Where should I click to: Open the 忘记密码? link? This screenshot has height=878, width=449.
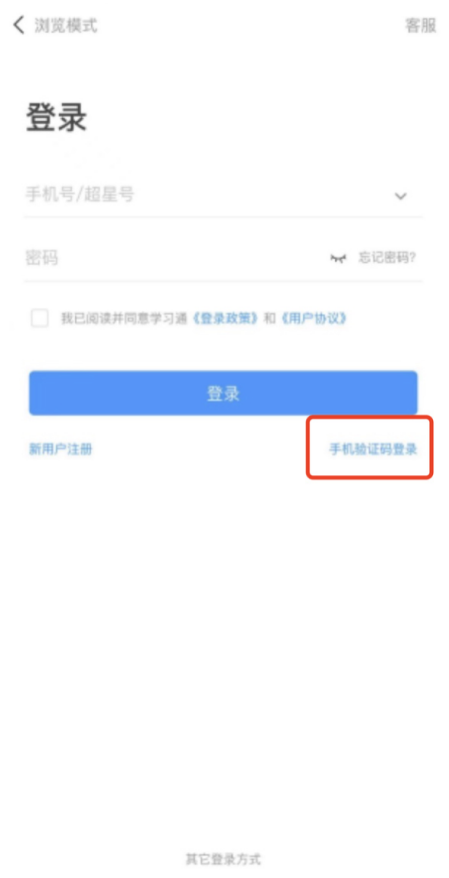point(387,258)
